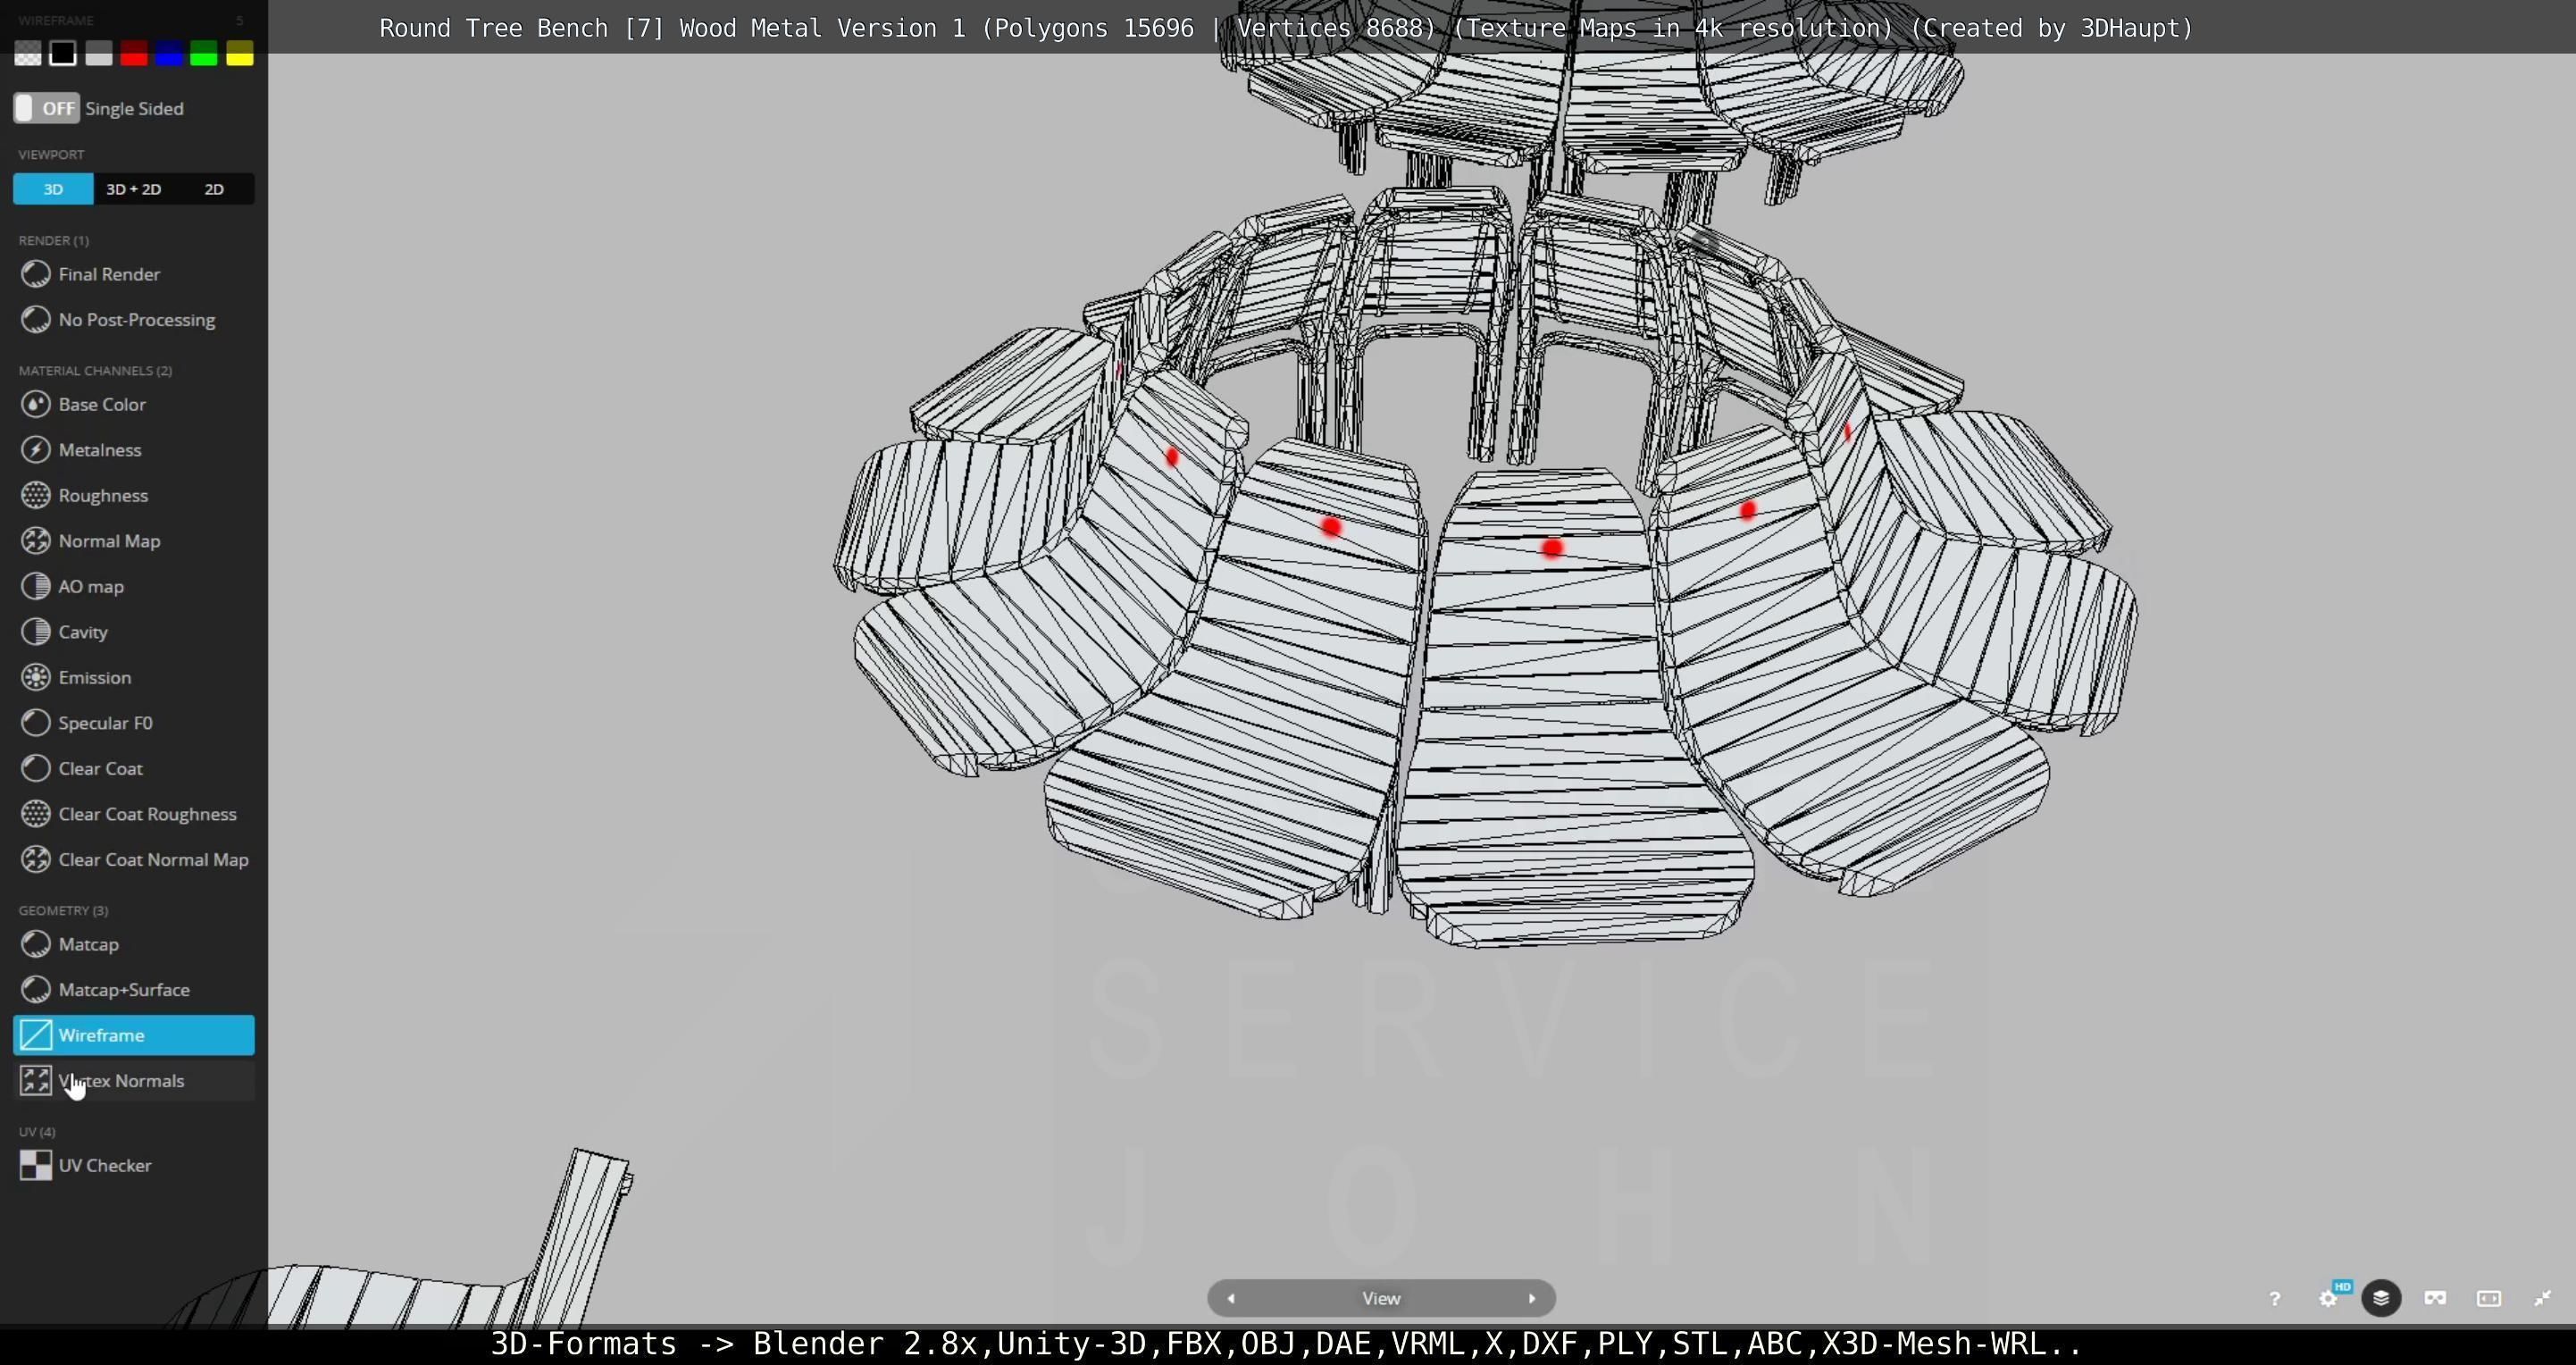Switch viewport to 3D tab
This screenshot has height=1365, width=2576.
point(53,189)
